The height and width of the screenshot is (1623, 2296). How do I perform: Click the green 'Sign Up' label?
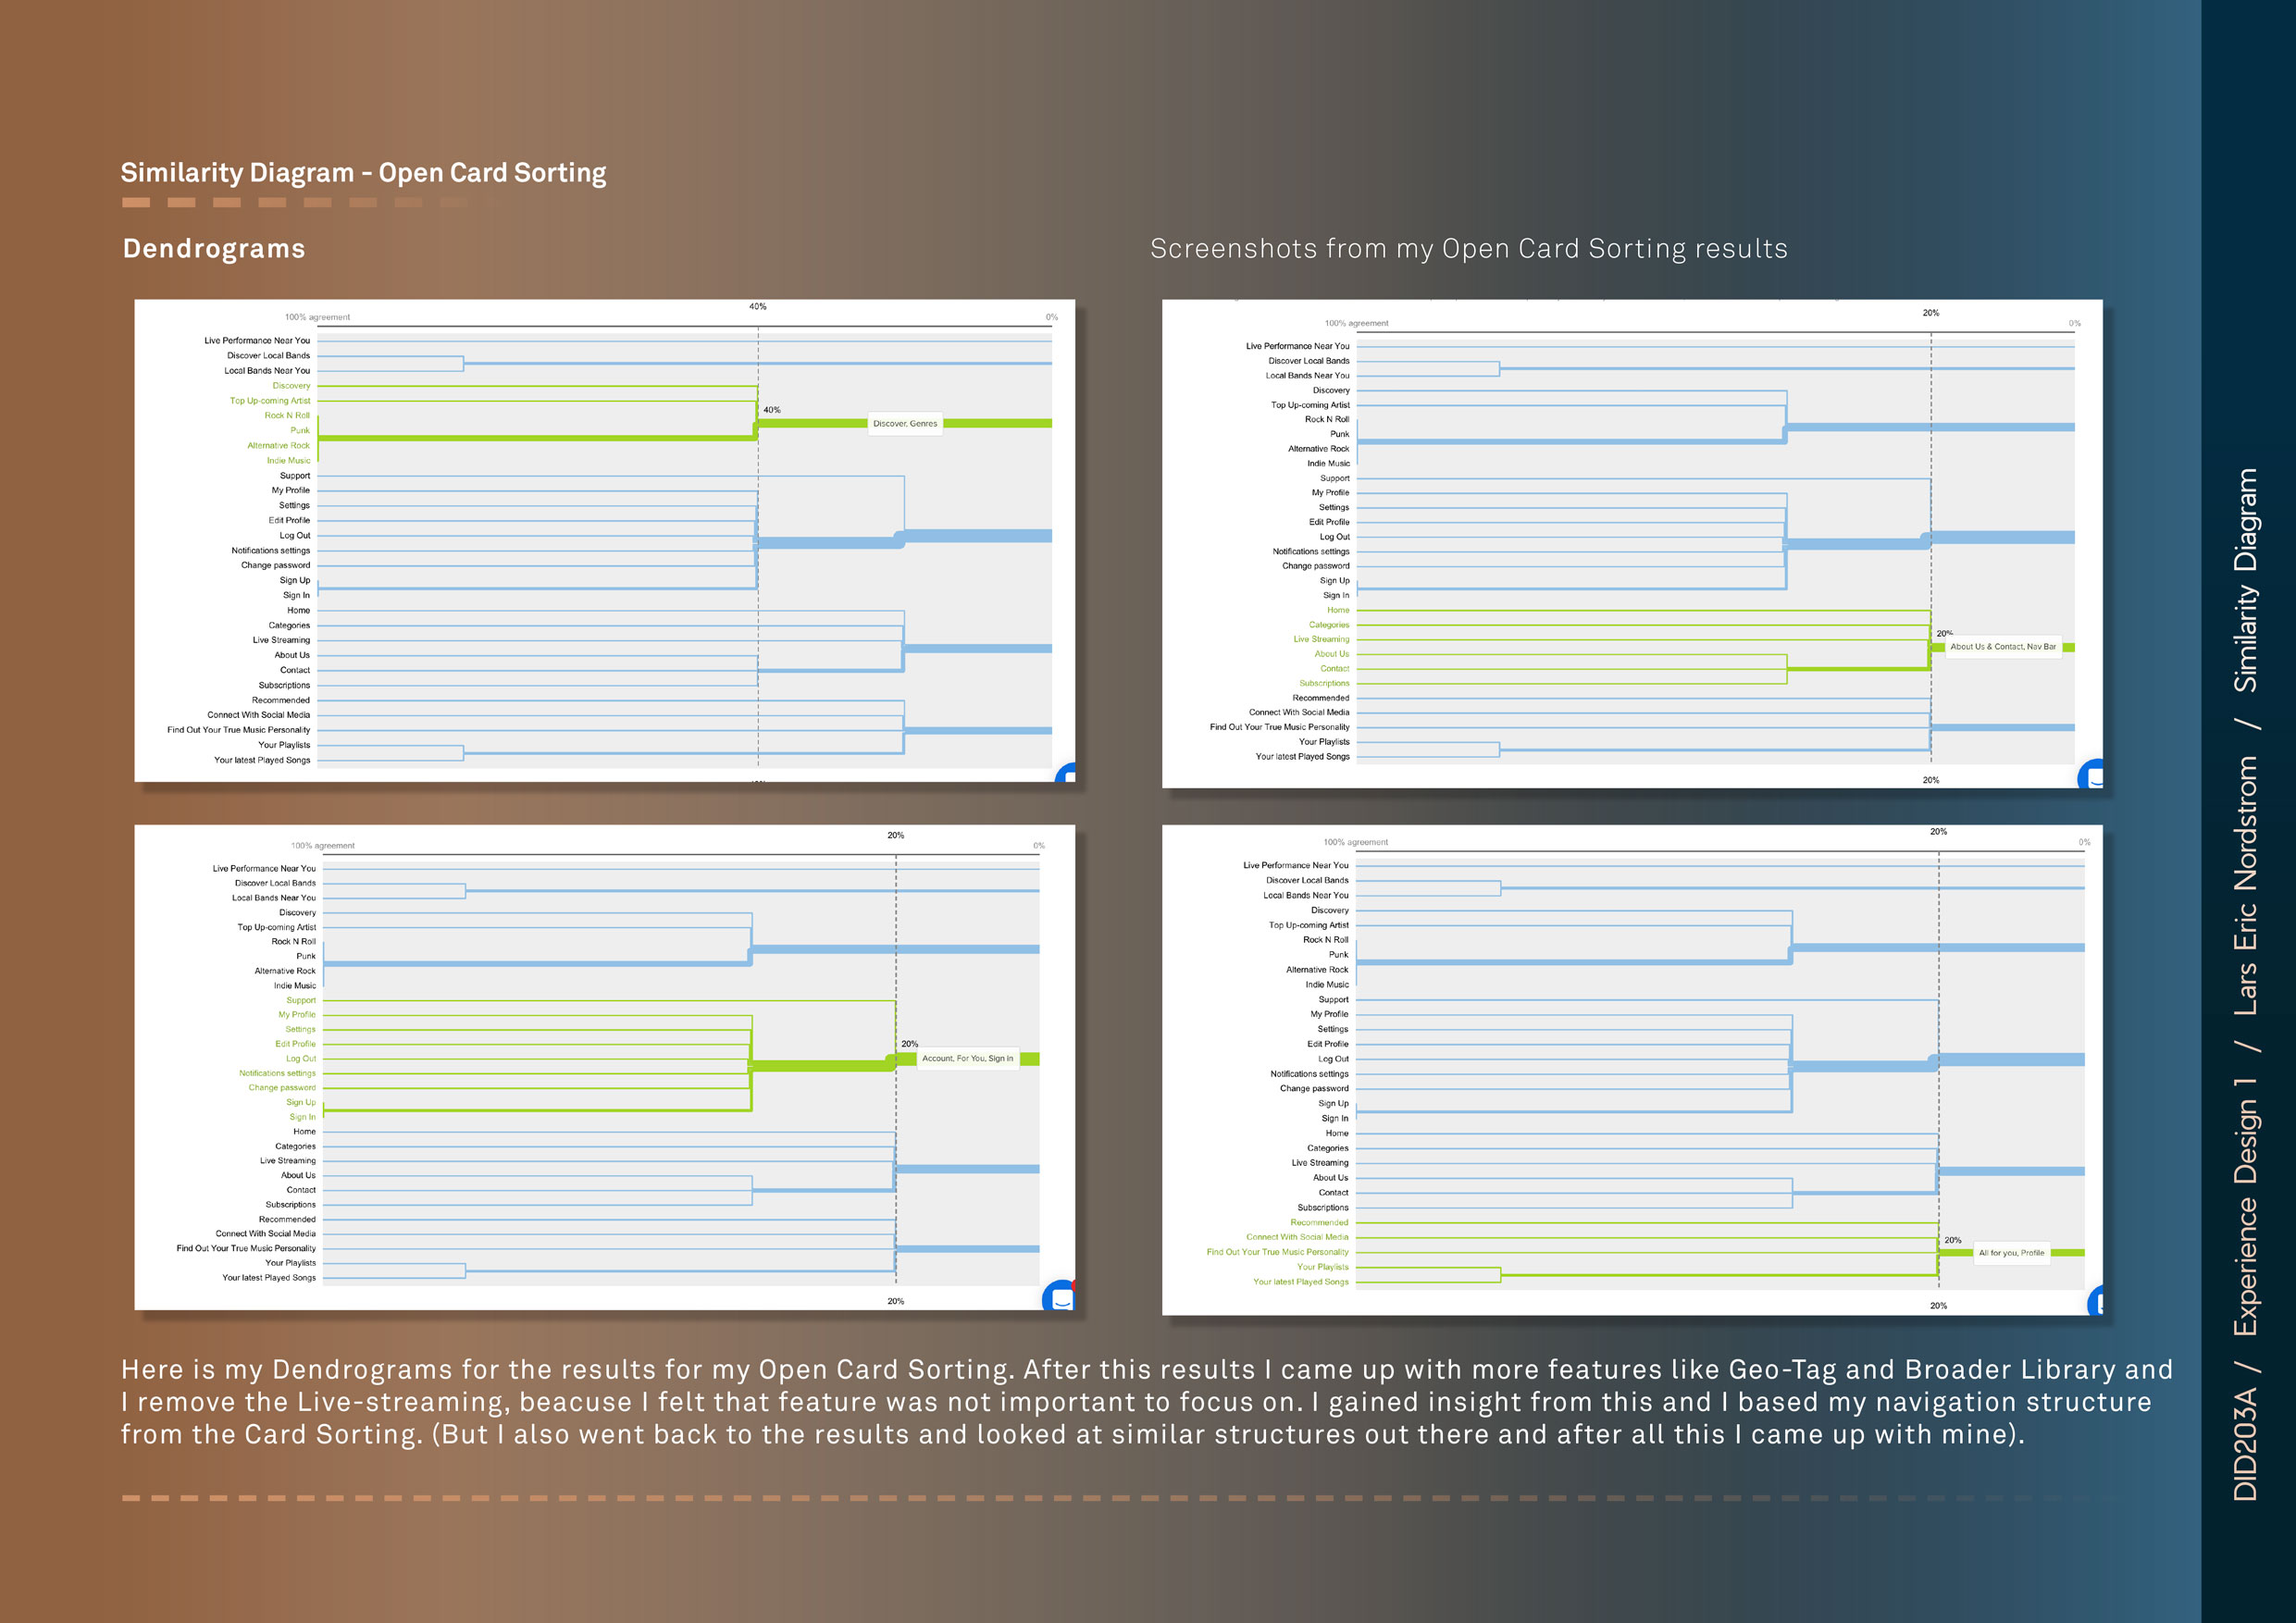pos(301,1102)
